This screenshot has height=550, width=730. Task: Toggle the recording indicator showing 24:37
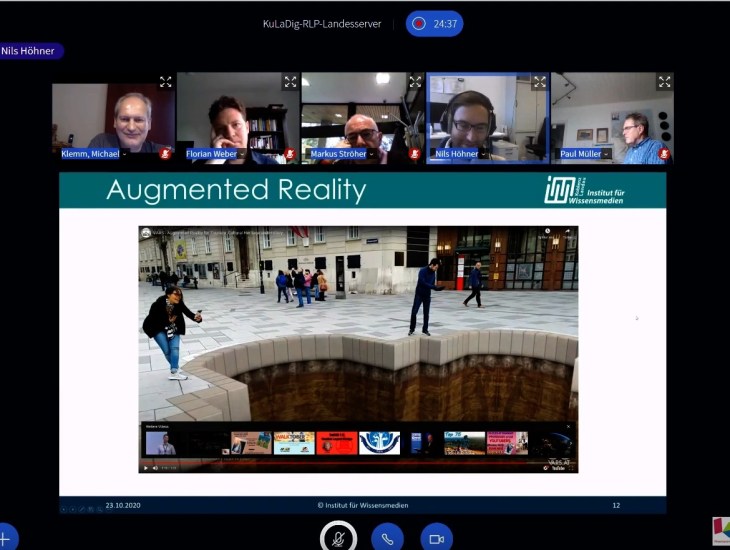(434, 24)
